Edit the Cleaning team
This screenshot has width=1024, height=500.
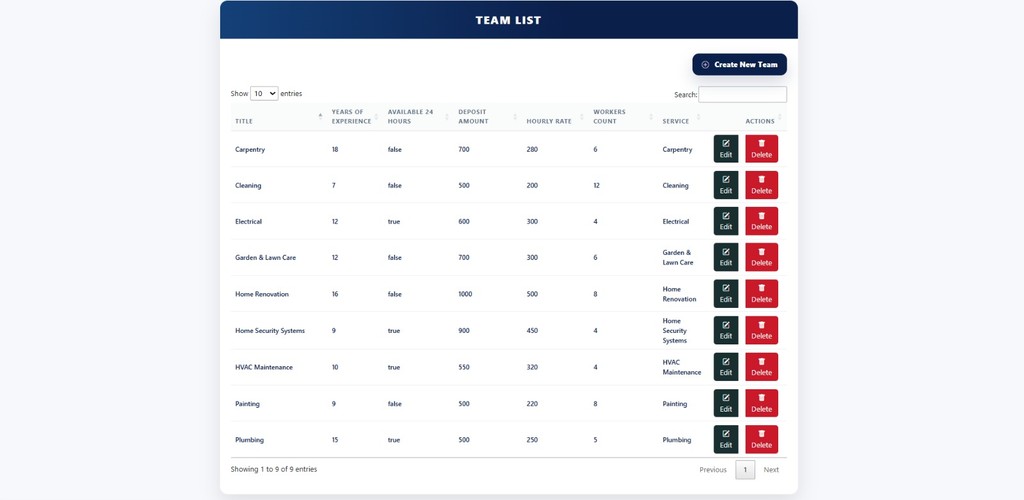pos(726,185)
